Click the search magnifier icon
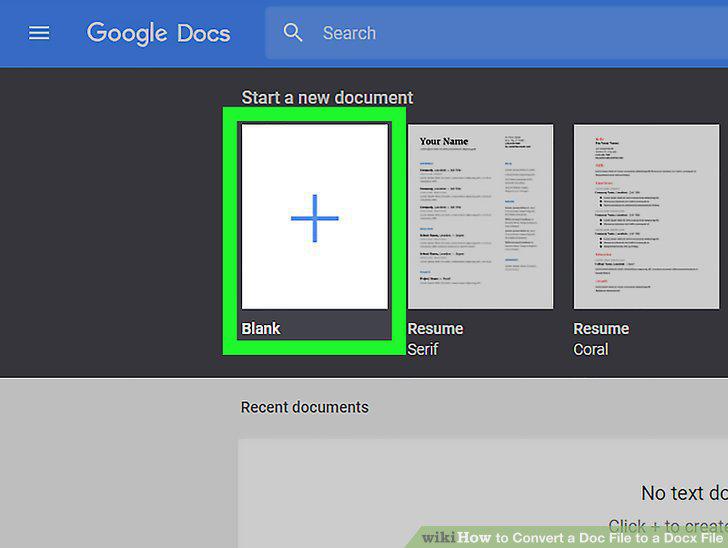Image resolution: width=728 pixels, height=548 pixels. 293,33
